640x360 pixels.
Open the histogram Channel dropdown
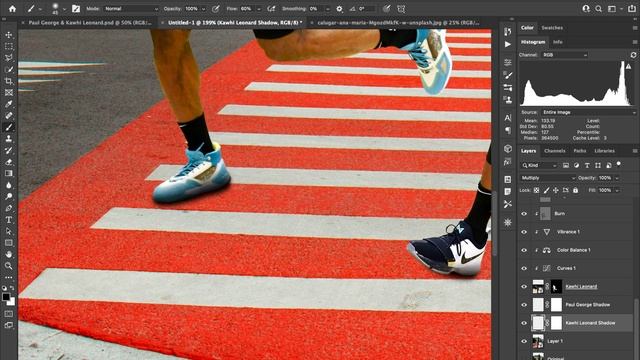tap(565, 55)
